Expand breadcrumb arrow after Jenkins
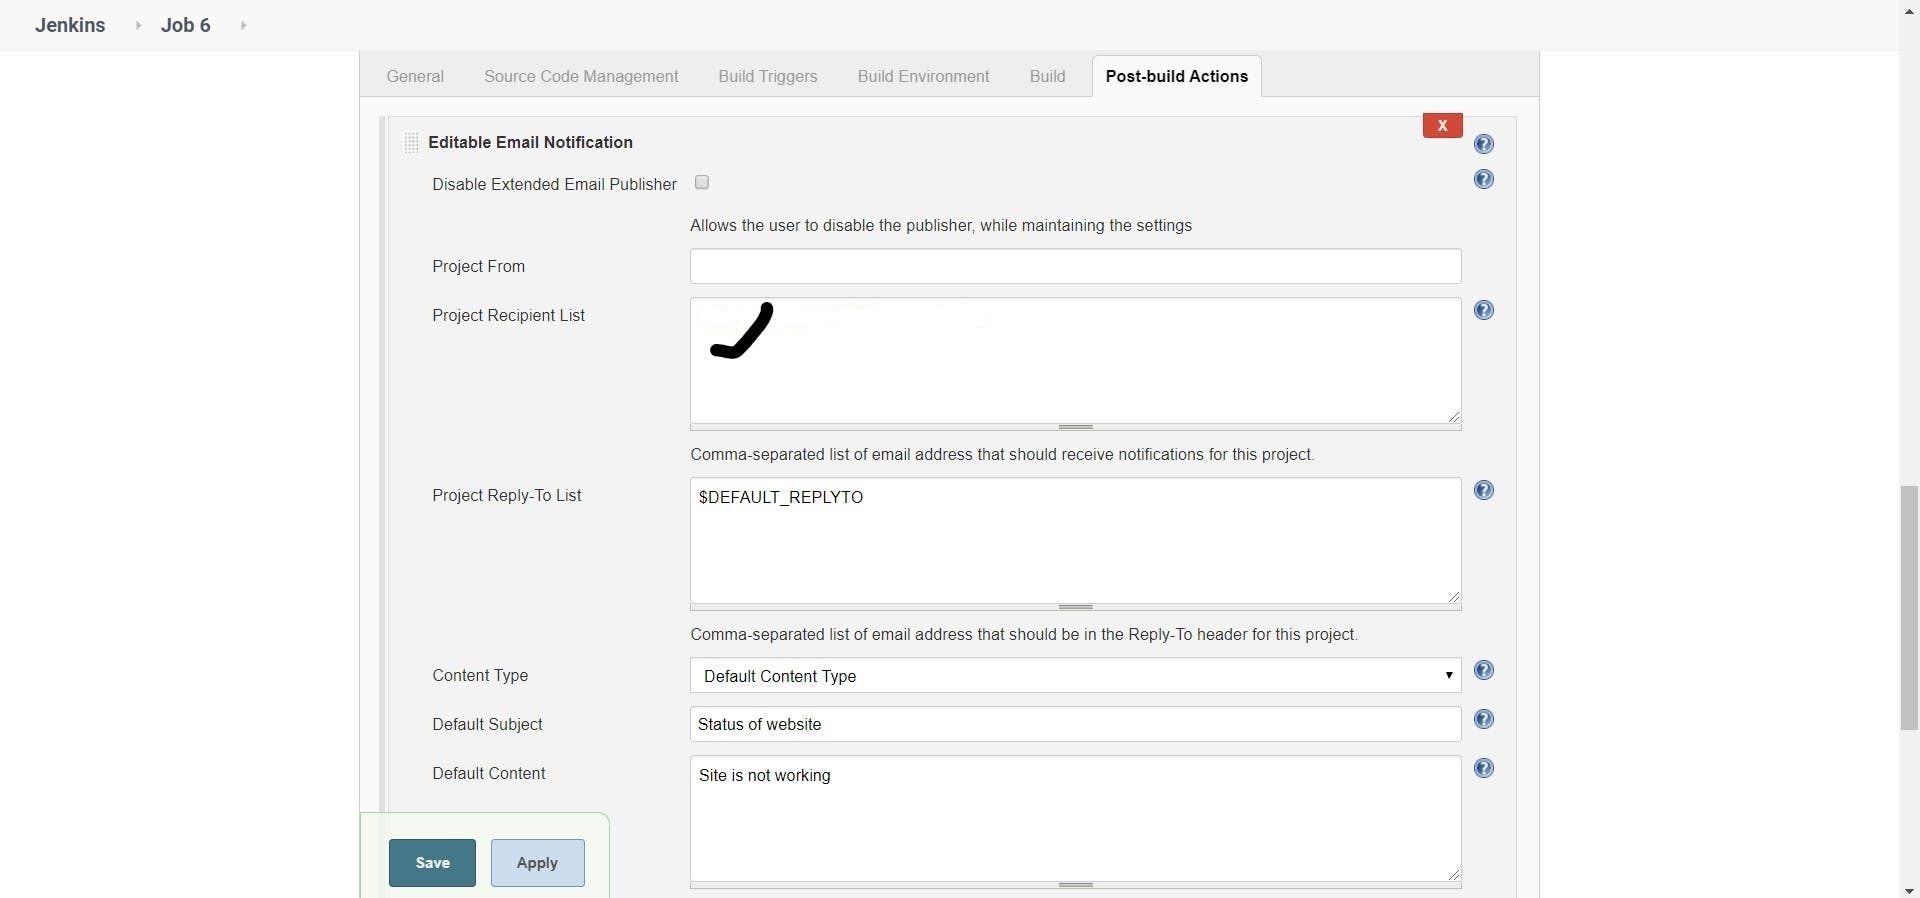The width and height of the screenshot is (1920, 898). (138, 25)
